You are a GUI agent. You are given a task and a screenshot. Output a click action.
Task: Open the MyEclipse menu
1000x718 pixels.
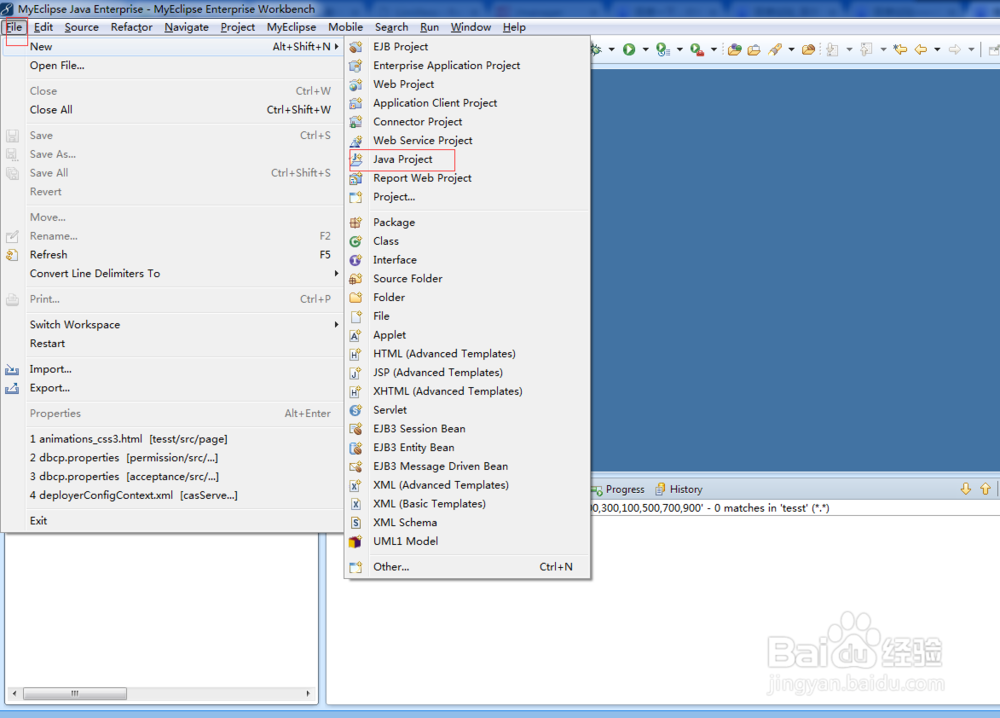click(x=291, y=27)
